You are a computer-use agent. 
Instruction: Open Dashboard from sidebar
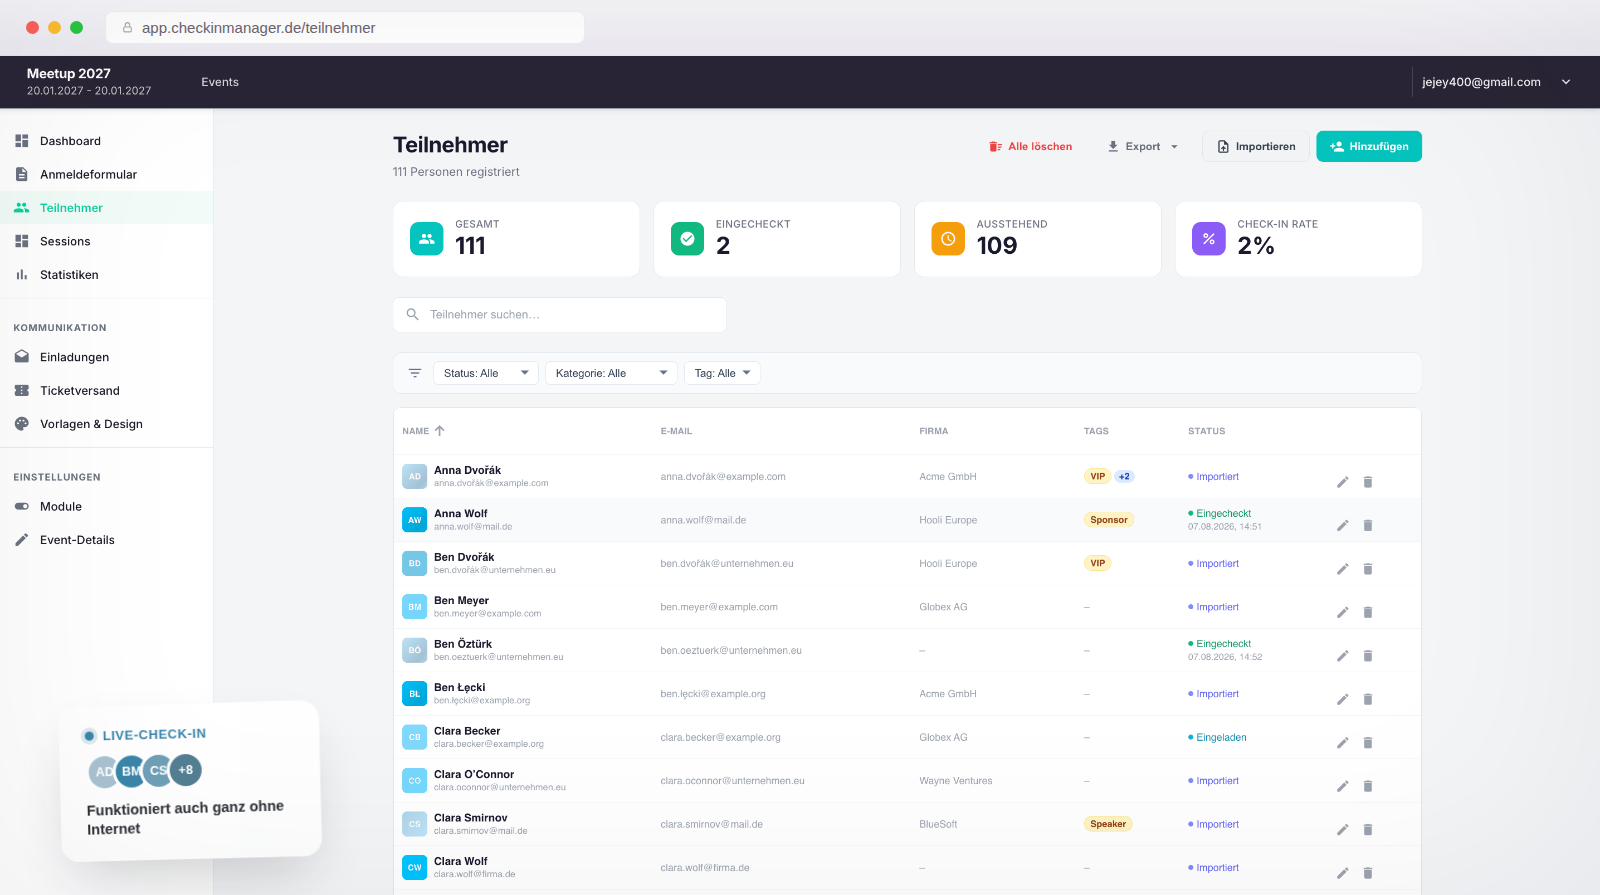pos(70,141)
